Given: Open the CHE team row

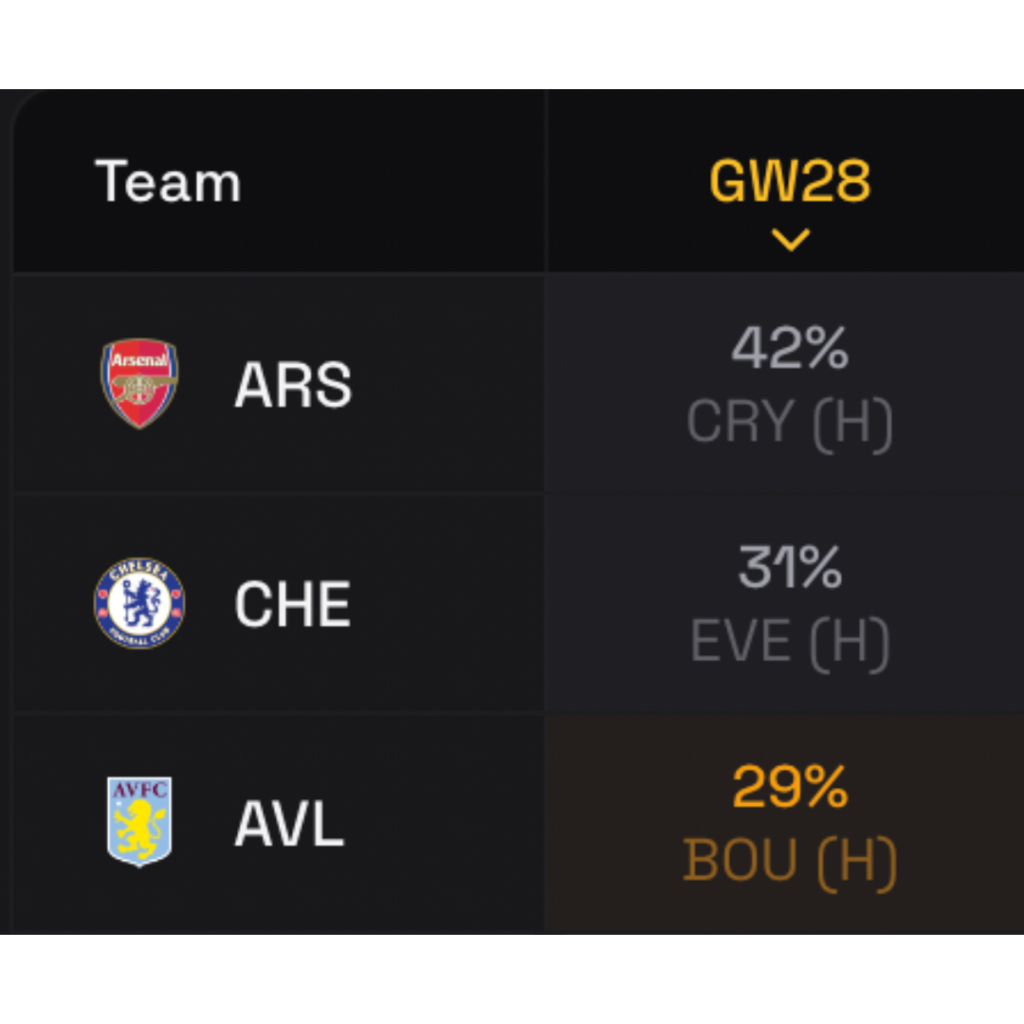Looking at the screenshot, I should 291,601.
